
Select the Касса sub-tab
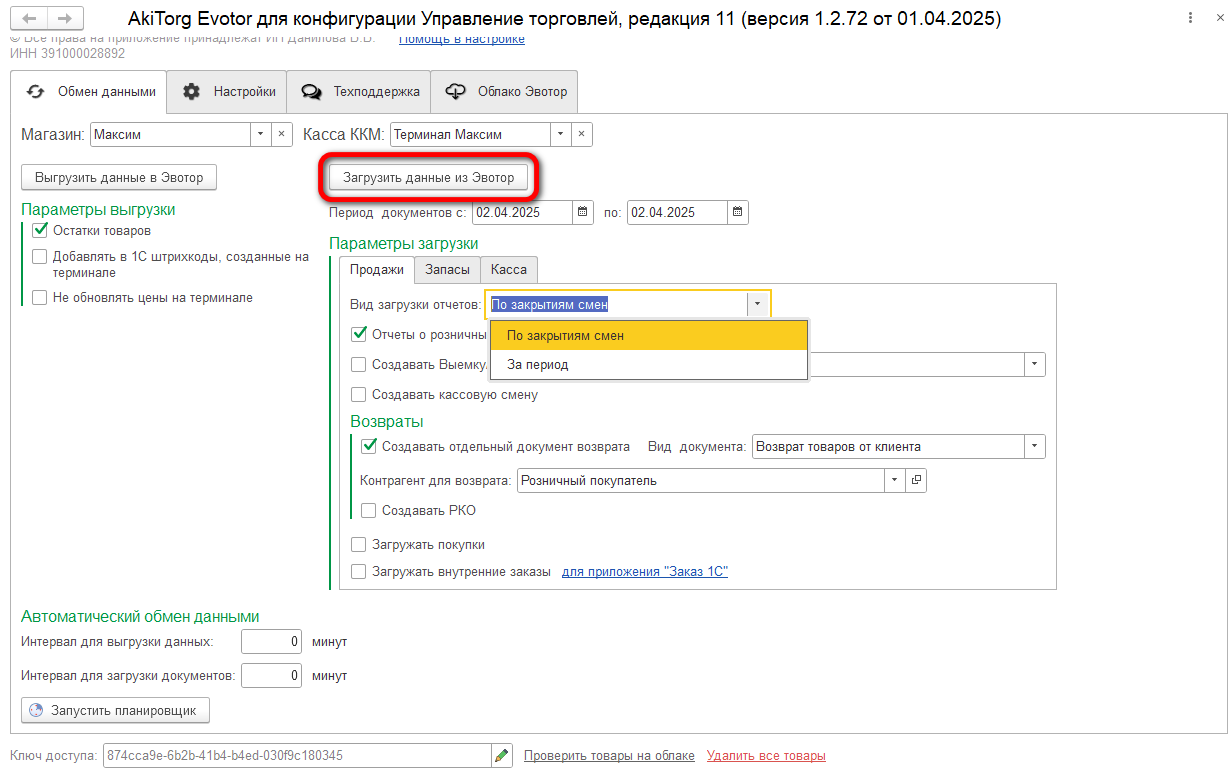click(509, 270)
